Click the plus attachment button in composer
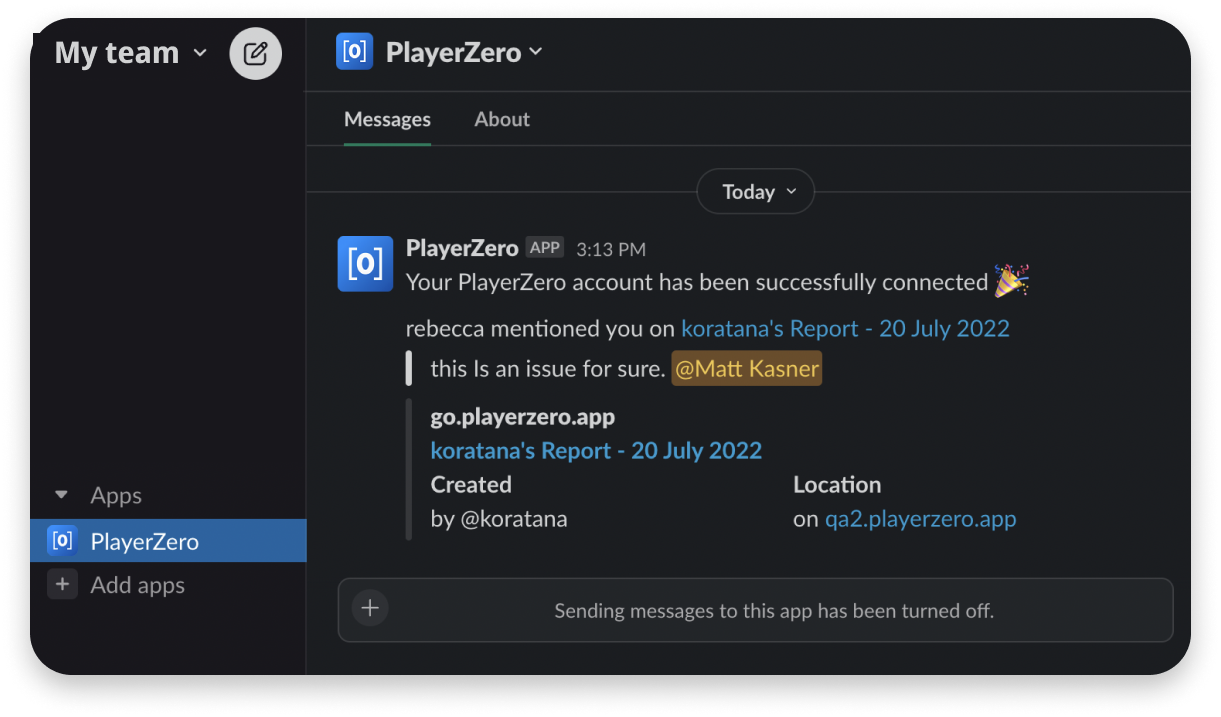 click(370, 607)
